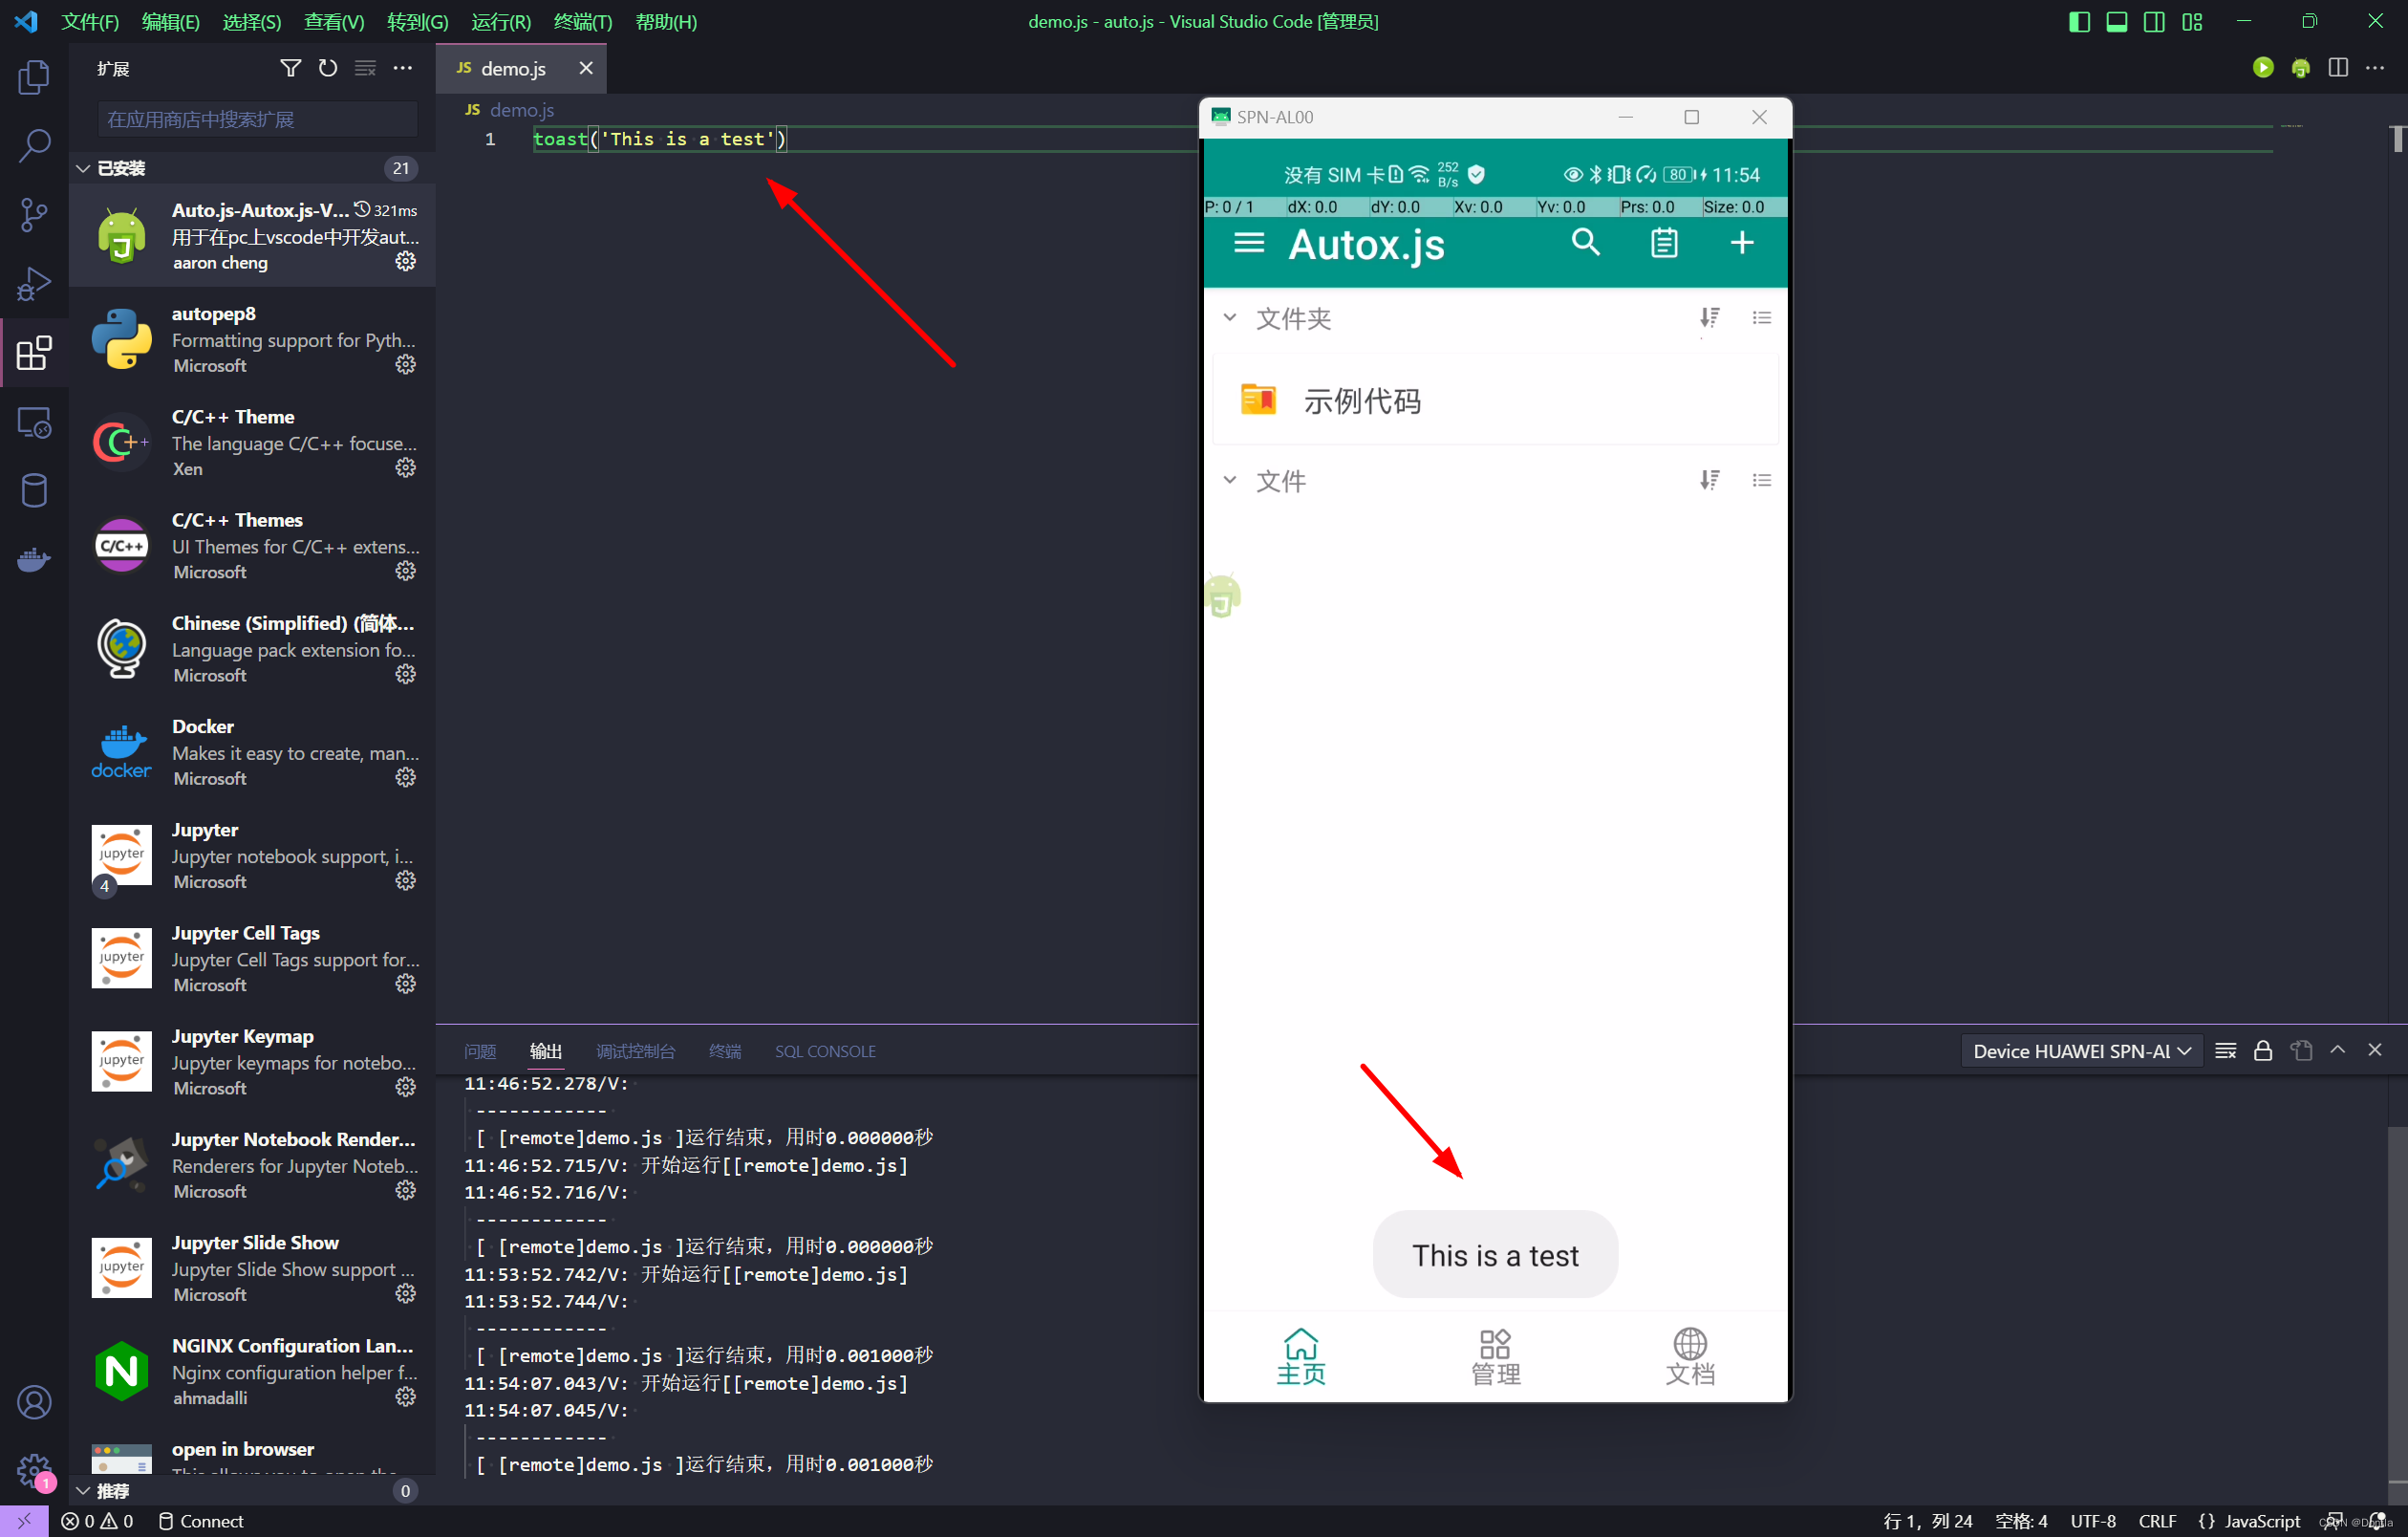Clear extensions search results icon
The image size is (2408, 1537).
point(366,68)
